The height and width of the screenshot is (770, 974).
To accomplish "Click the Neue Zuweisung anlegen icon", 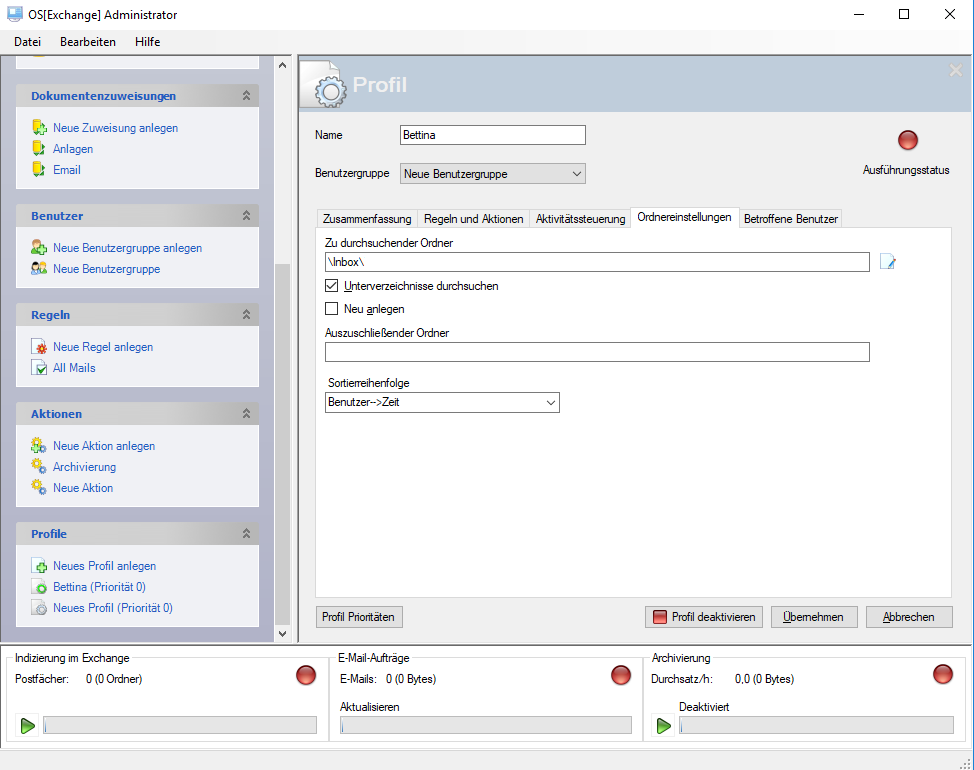I will pyautogui.click(x=39, y=128).
